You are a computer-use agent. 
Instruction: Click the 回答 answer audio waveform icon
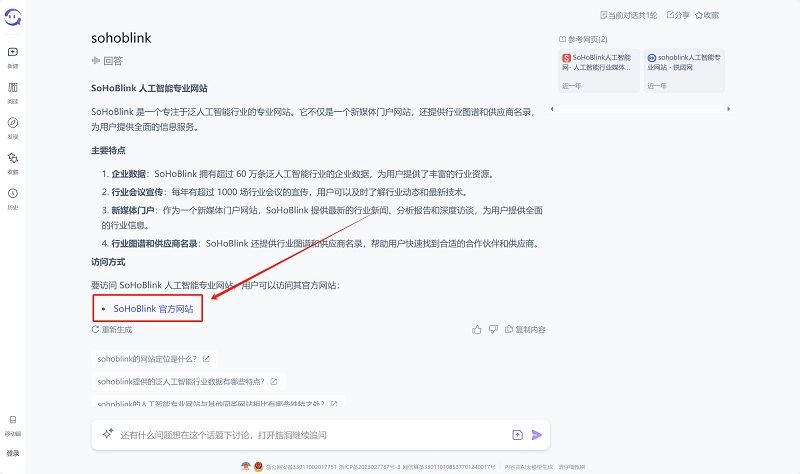click(x=95, y=61)
